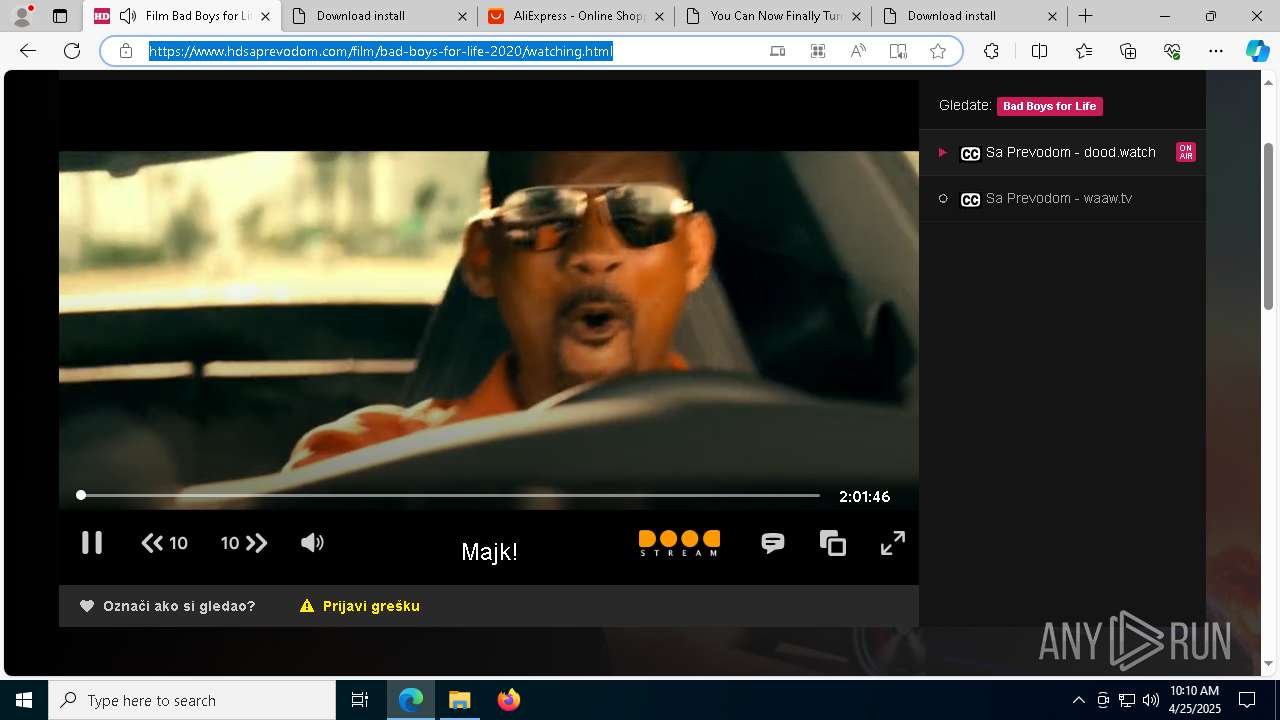Open Copilot sidebar
Viewport: 1280px width, 720px height.
point(1257,51)
